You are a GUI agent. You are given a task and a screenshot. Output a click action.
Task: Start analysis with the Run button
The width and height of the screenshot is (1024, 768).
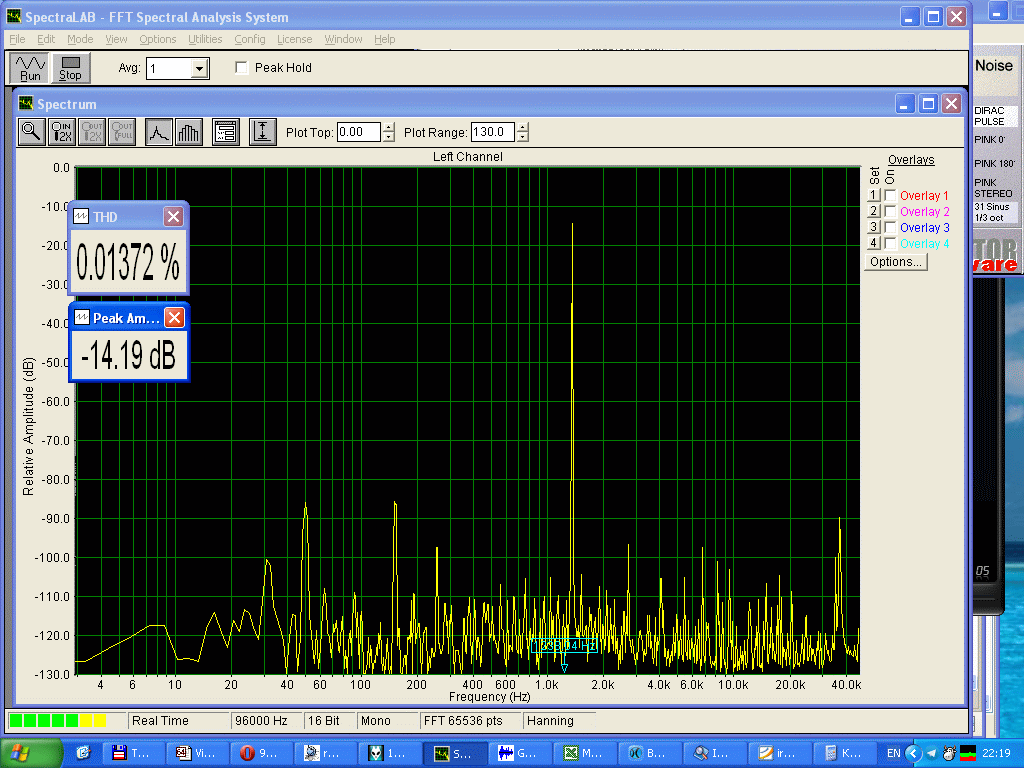(x=29, y=68)
